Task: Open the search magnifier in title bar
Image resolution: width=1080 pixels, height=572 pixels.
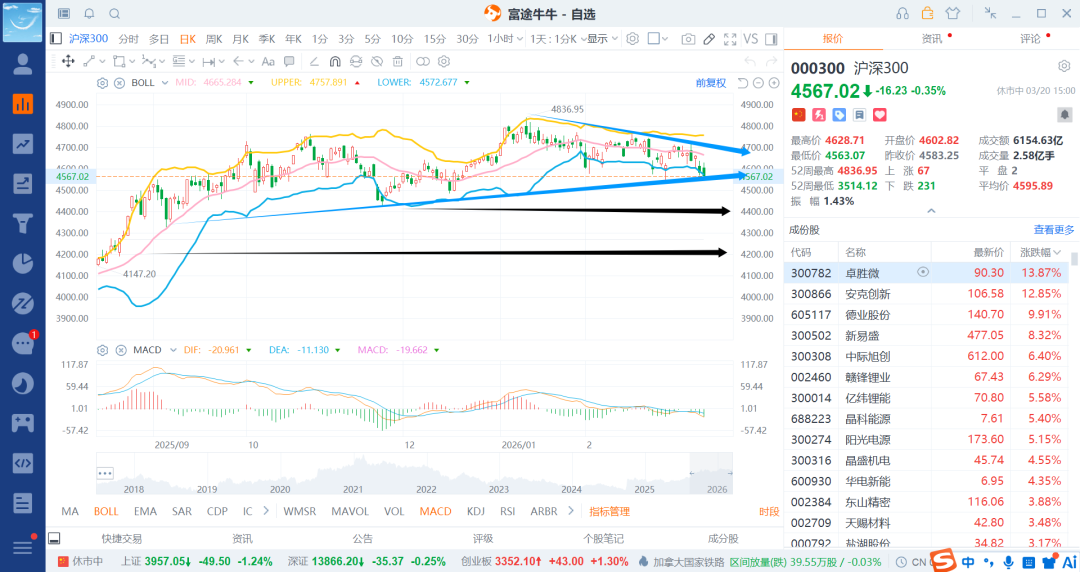Action: [x=115, y=14]
